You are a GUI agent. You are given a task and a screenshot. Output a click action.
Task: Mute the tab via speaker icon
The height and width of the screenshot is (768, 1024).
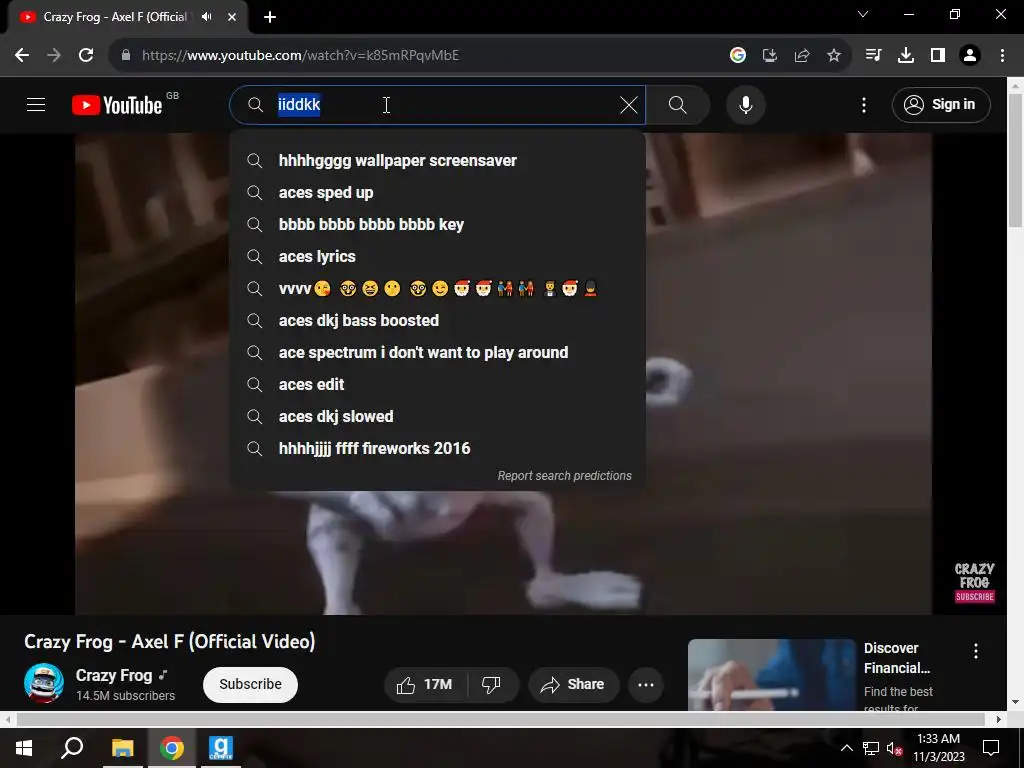click(207, 17)
